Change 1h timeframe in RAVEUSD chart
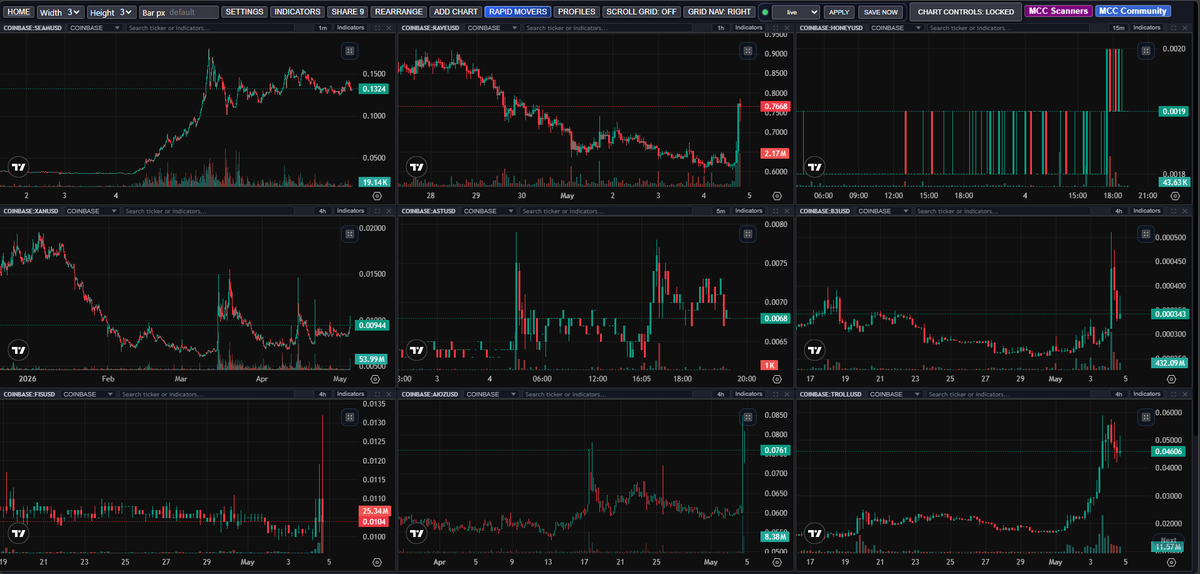1200x574 pixels. tap(720, 28)
